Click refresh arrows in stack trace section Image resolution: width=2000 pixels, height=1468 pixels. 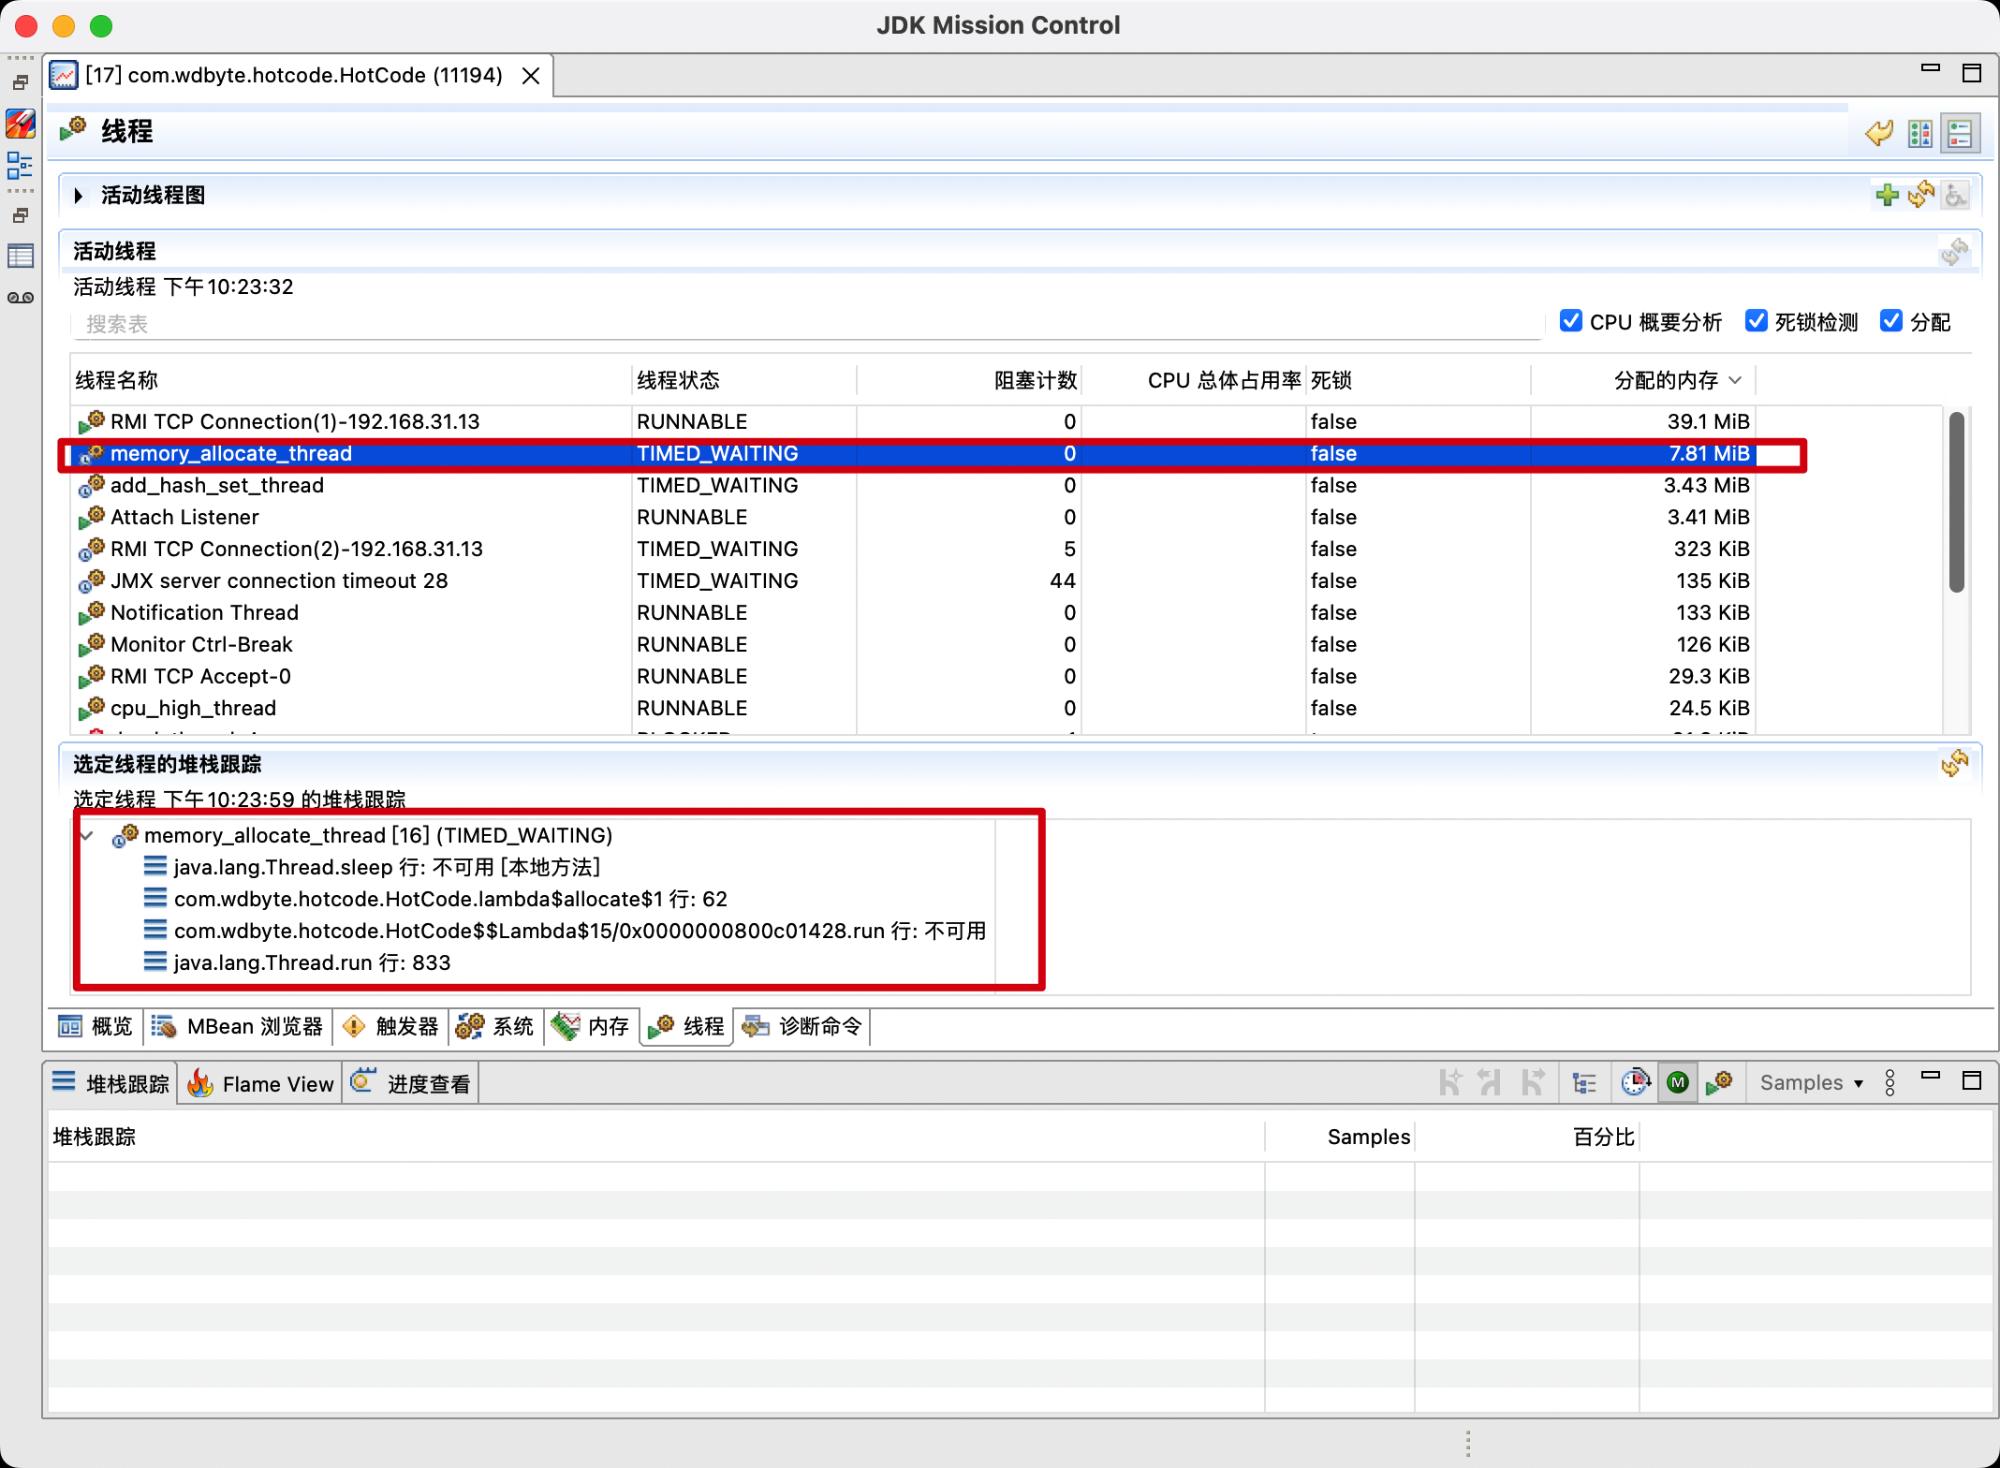click(x=1954, y=764)
